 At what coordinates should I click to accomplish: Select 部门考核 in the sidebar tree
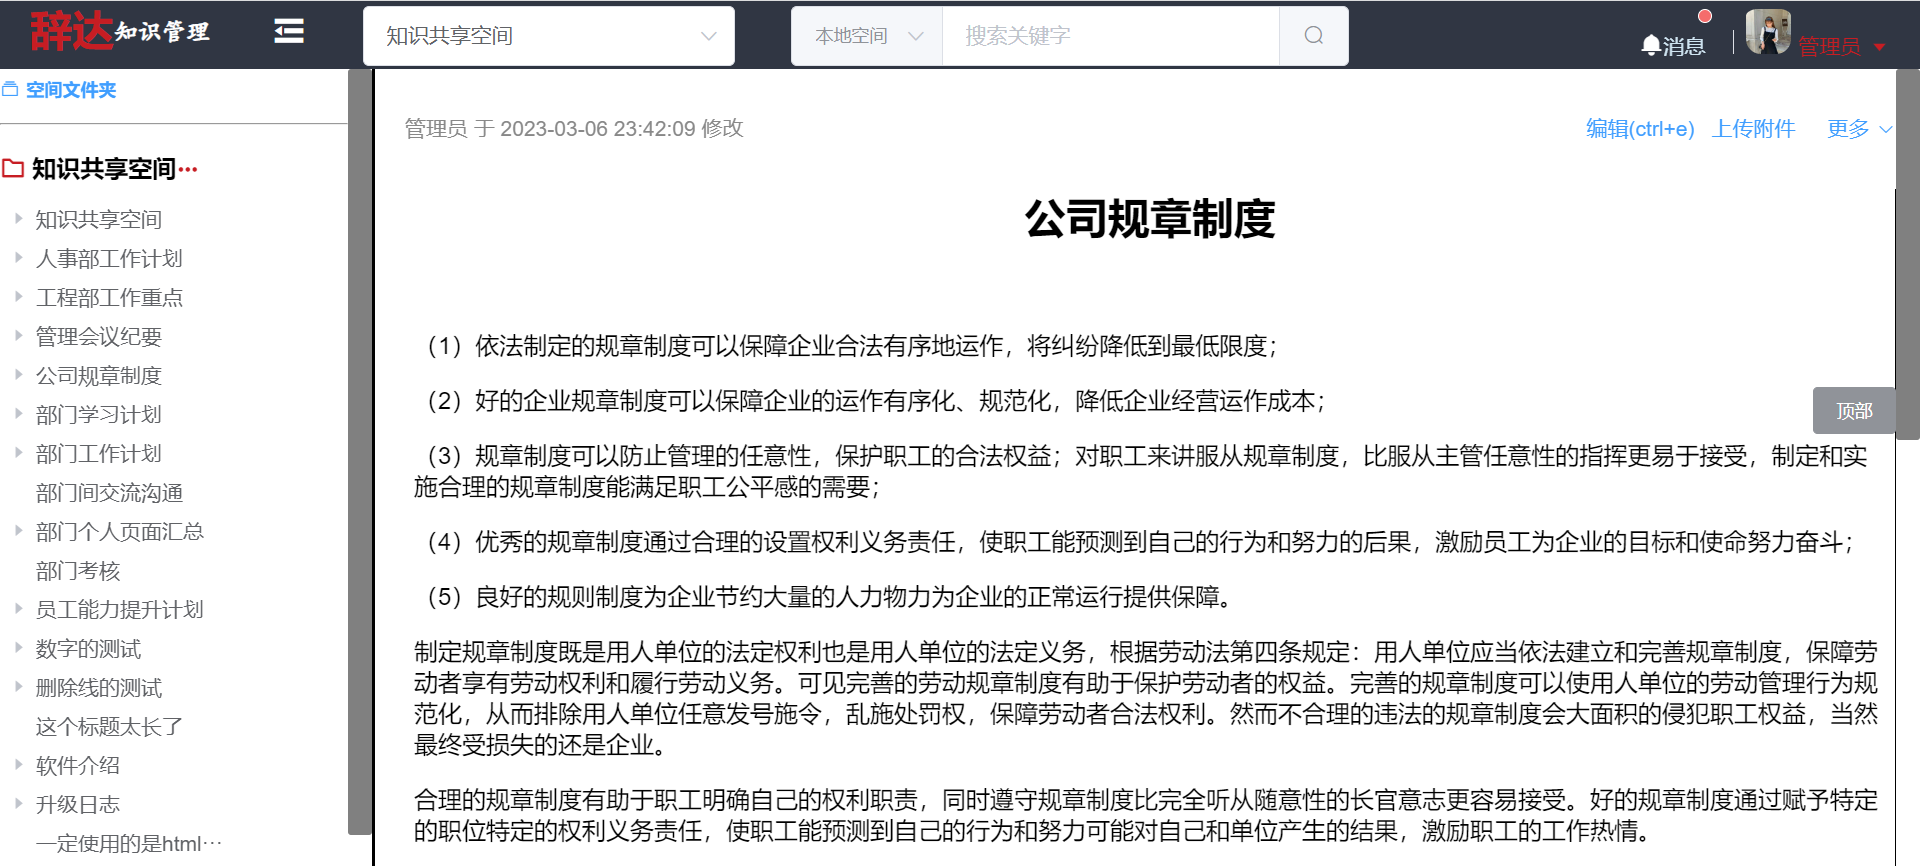pos(78,571)
